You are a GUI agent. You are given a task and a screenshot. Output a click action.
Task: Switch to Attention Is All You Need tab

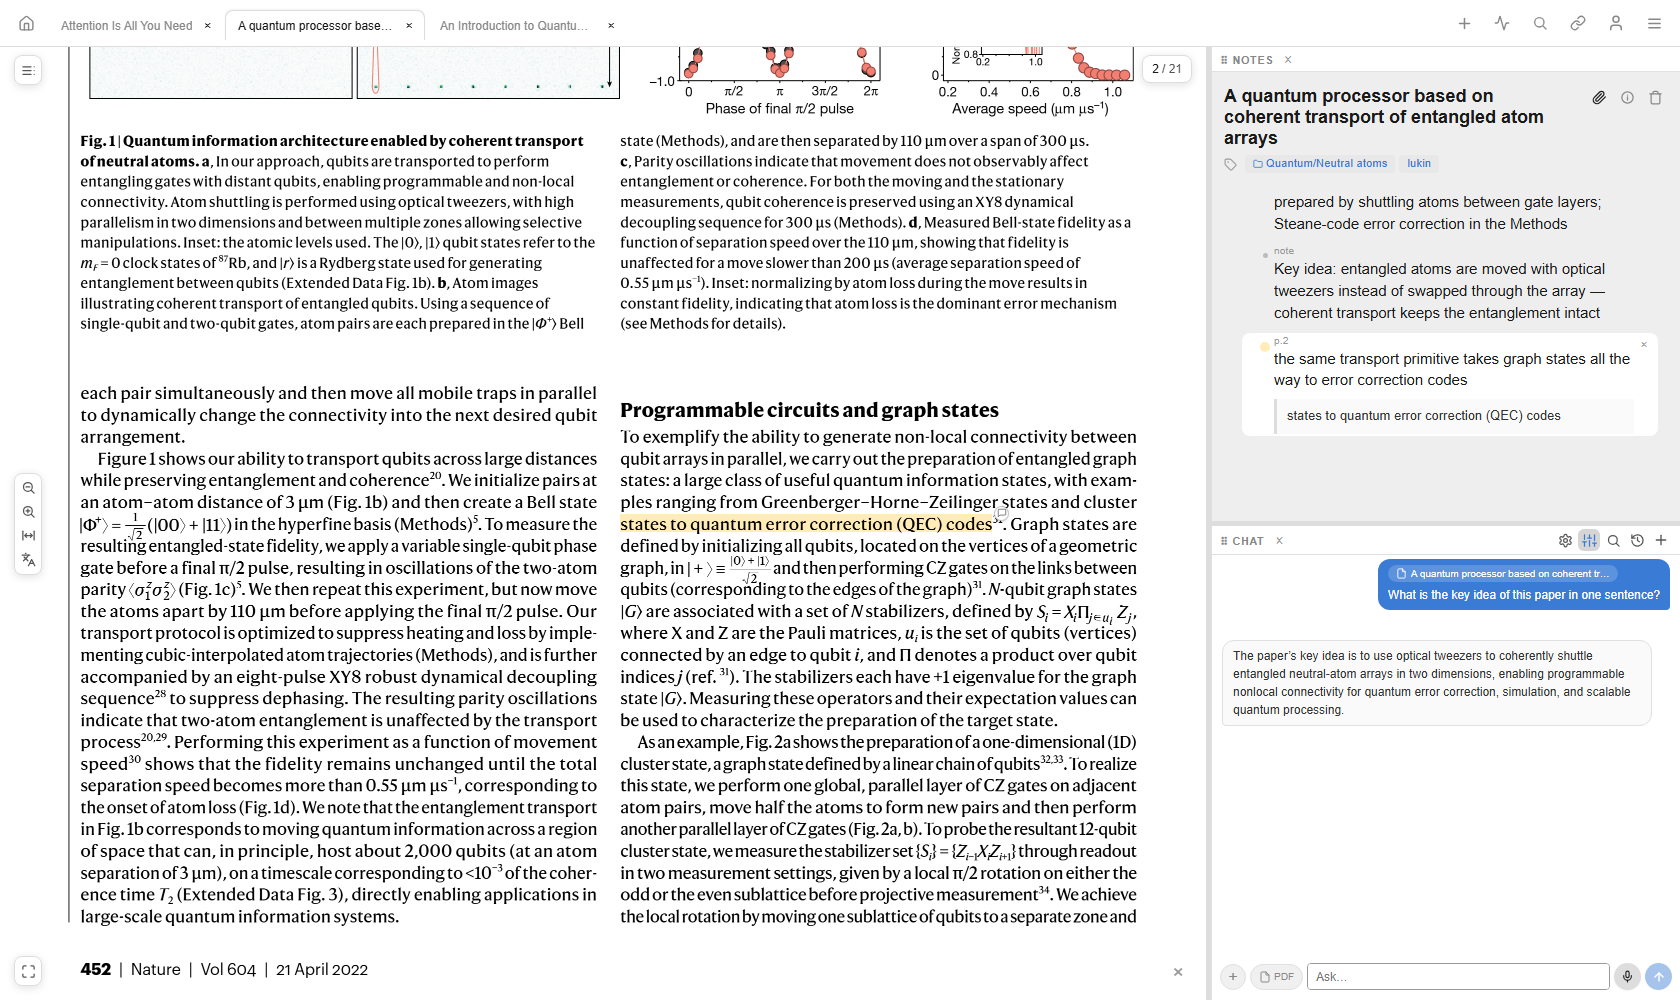click(126, 26)
